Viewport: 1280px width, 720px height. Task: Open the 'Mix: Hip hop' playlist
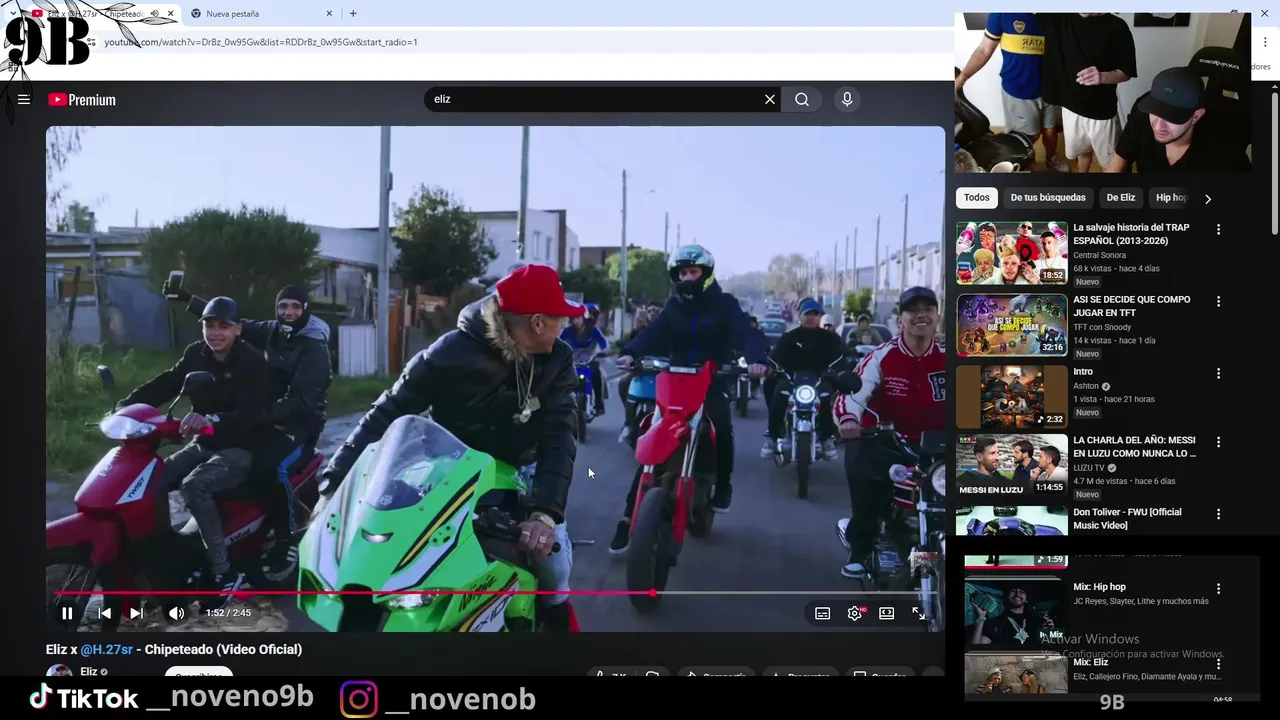click(x=1099, y=587)
